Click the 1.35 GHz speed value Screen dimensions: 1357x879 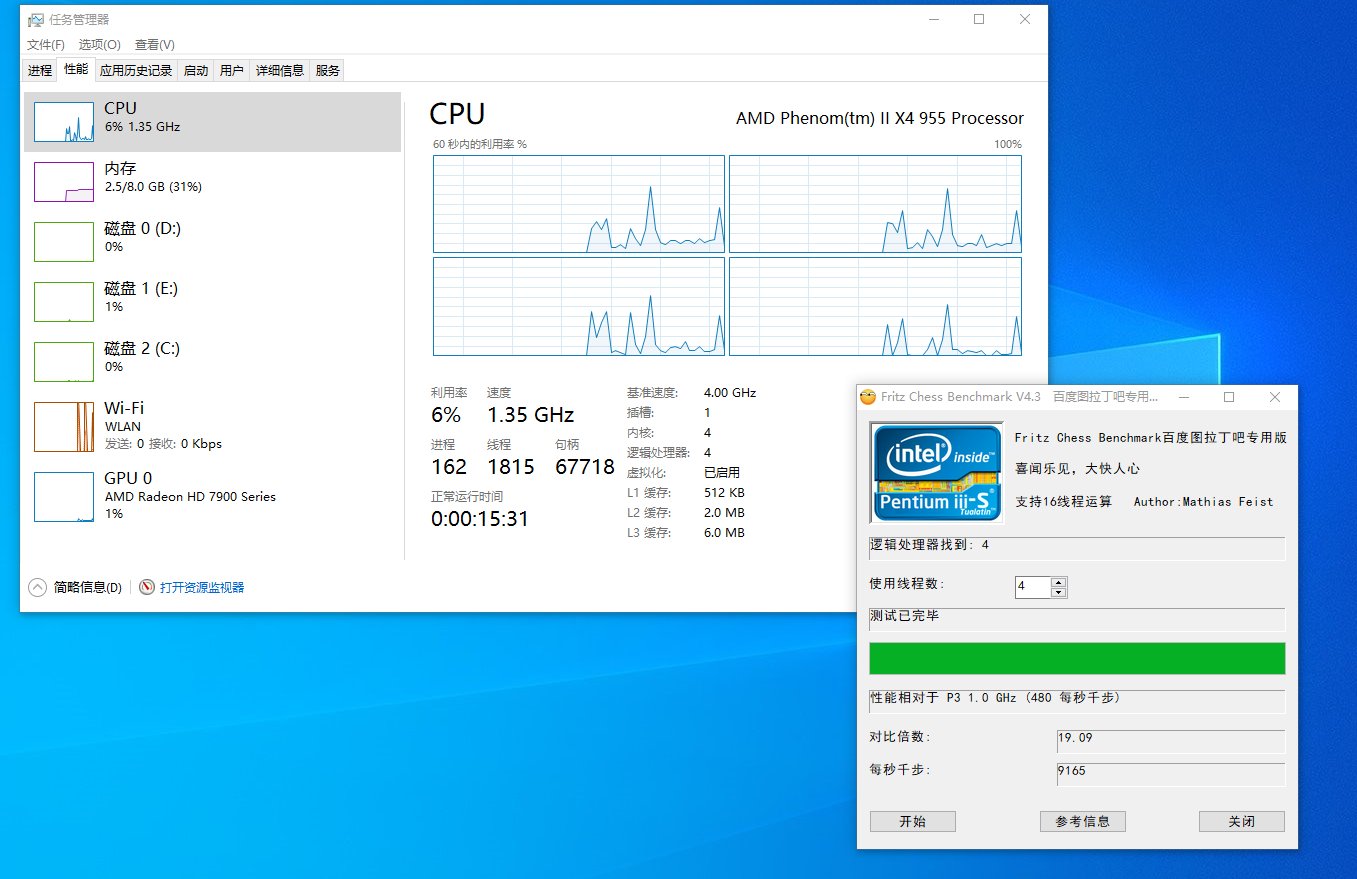coord(530,415)
